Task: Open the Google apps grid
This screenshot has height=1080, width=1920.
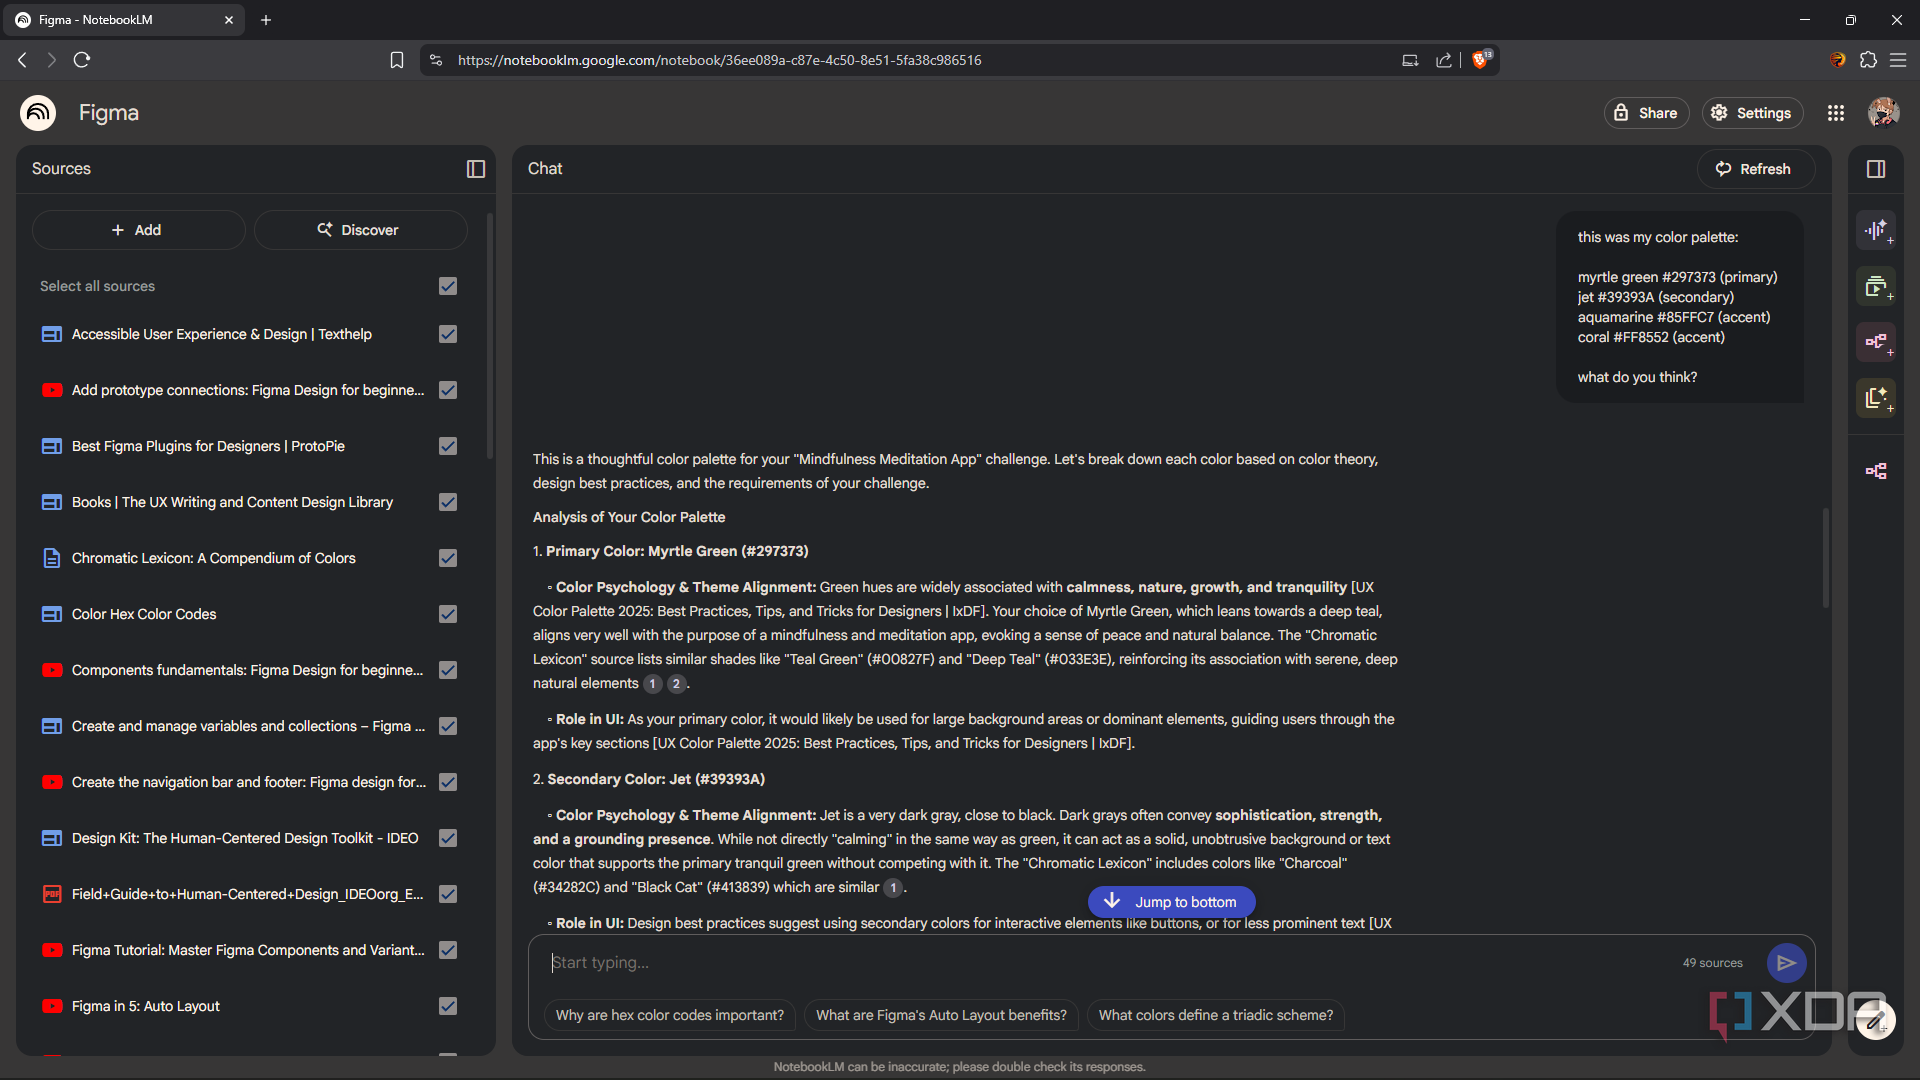Action: pos(1836,113)
